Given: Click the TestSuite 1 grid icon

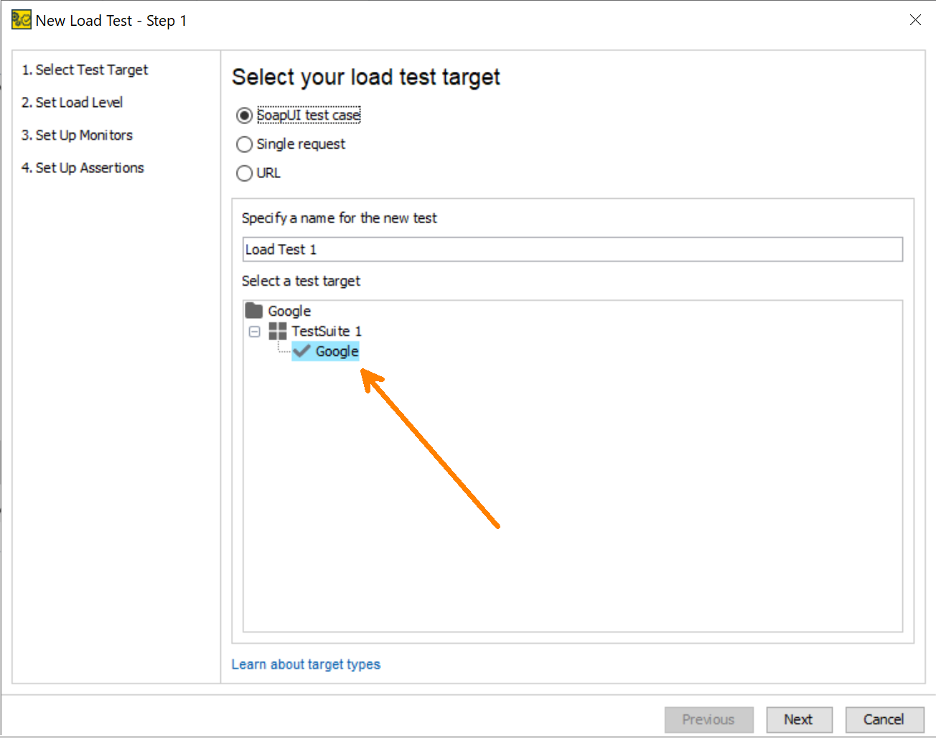Looking at the screenshot, I should (278, 331).
